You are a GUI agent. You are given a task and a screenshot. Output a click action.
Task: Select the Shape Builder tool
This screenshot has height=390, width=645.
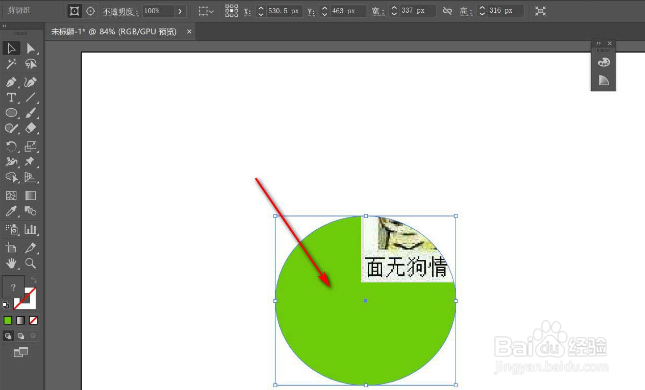coord(11,177)
